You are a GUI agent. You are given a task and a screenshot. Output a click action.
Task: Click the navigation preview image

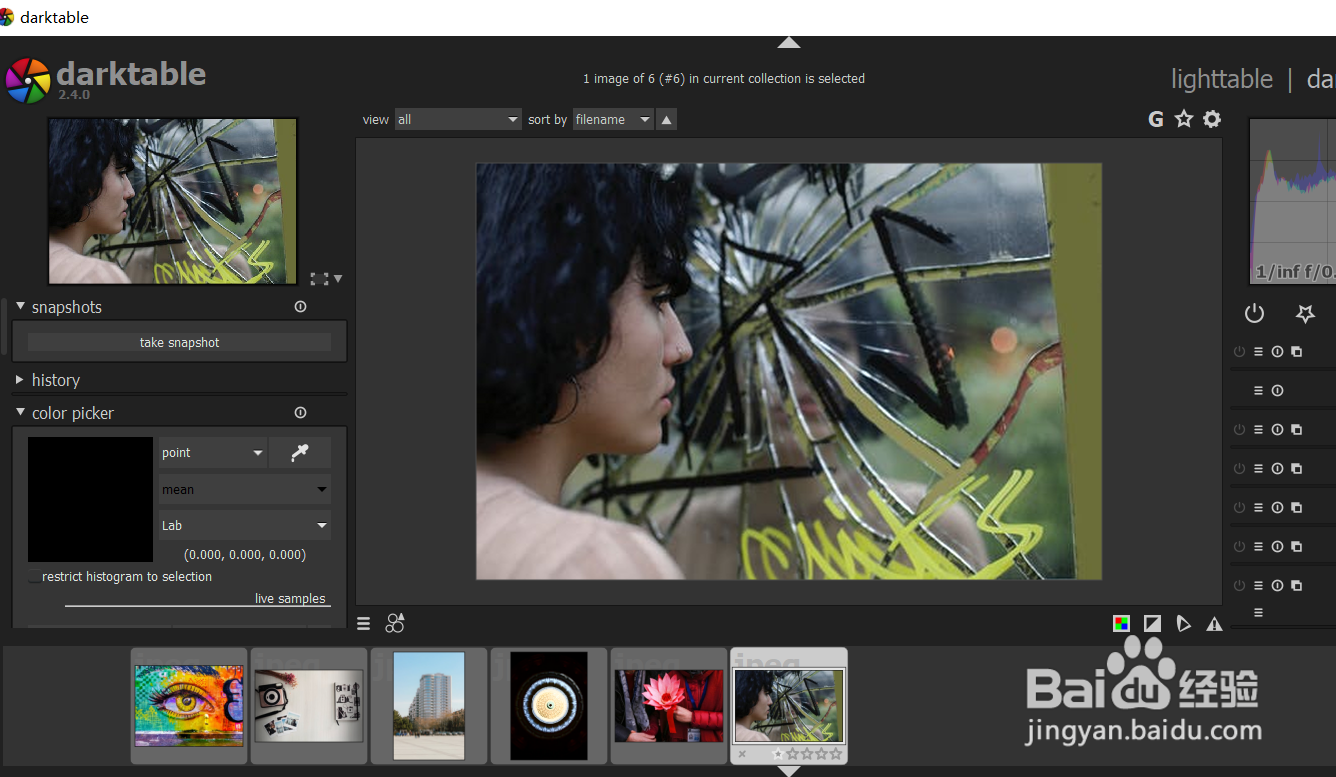click(x=173, y=201)
